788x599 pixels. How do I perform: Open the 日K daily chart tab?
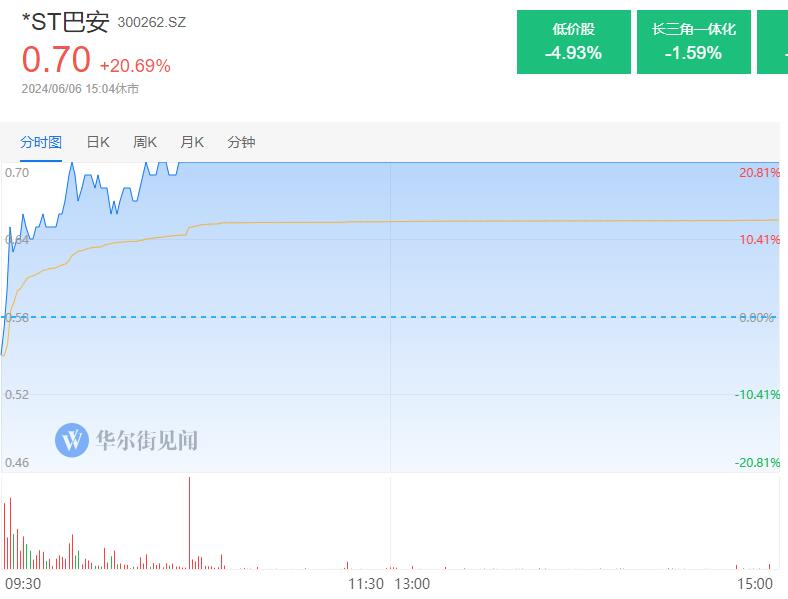click(98, 142)
